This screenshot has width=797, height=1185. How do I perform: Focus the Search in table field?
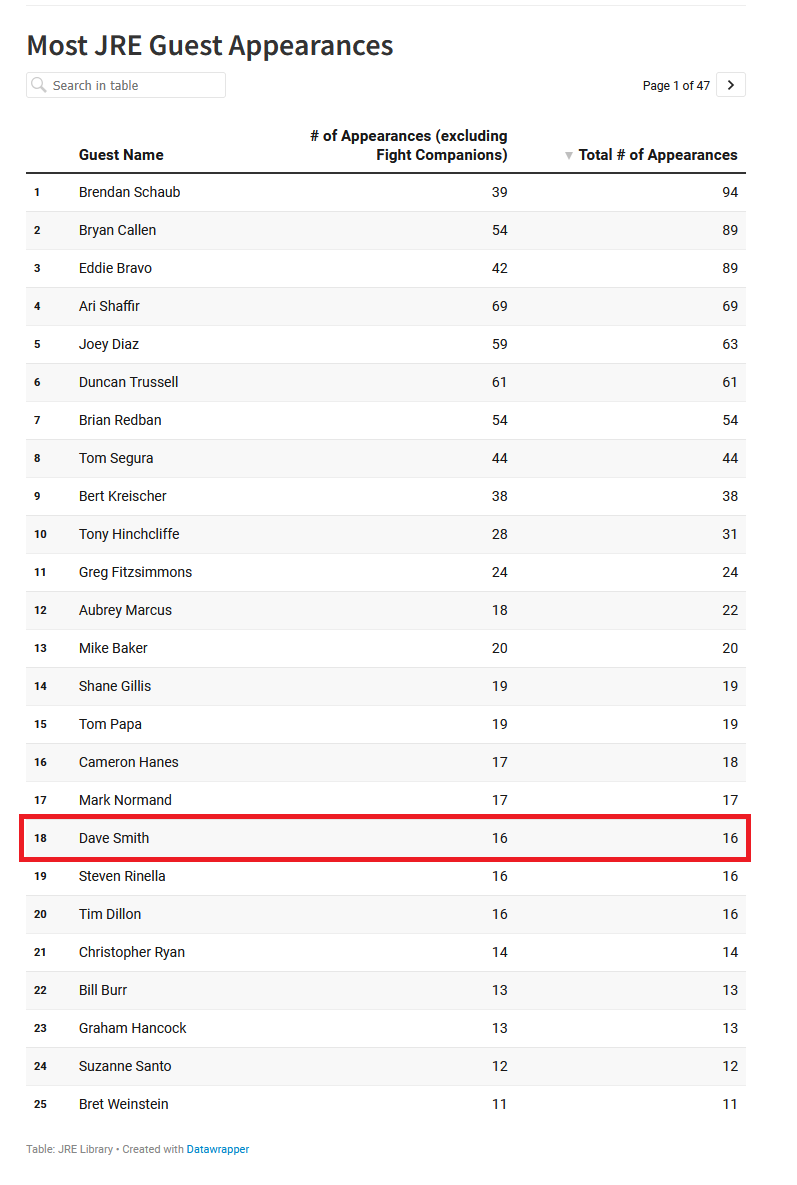[126, 85]
